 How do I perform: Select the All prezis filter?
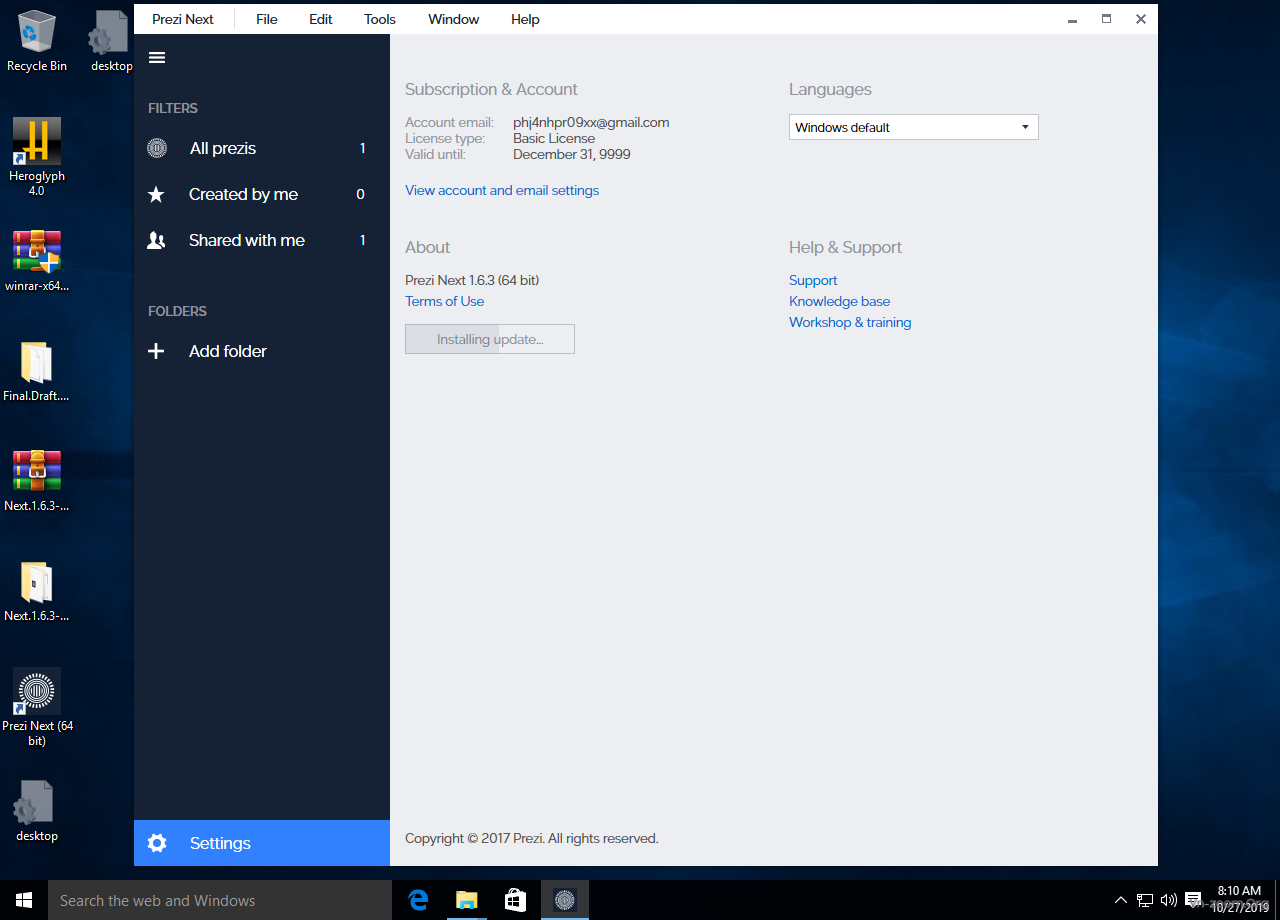click(261, 148)
